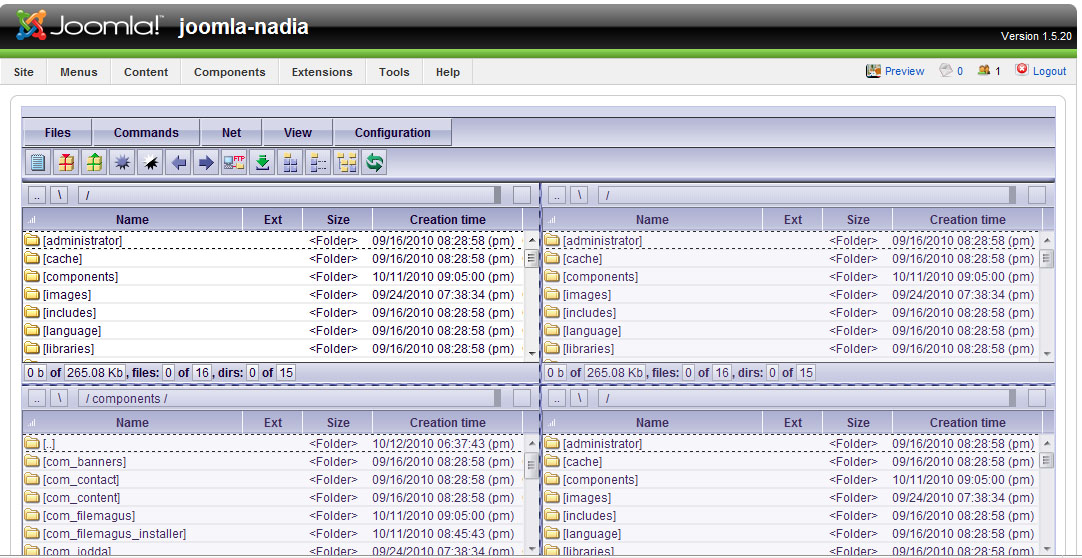Click the Logout link
This screenshot has width=1082, height=558.
click(1050, 70)
